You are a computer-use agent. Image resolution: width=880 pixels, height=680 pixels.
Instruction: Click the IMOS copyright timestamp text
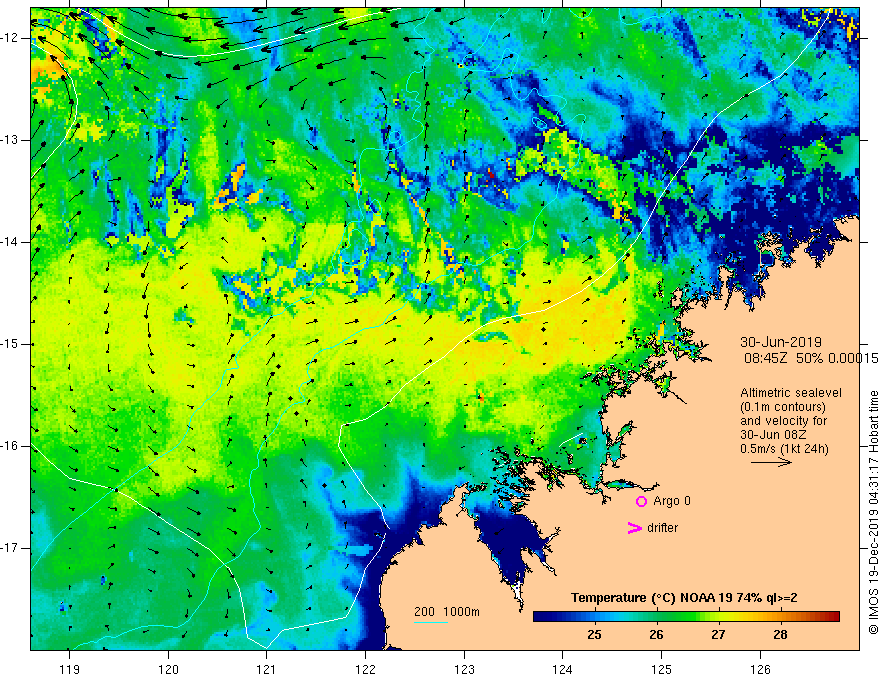(x=873, y=513)
